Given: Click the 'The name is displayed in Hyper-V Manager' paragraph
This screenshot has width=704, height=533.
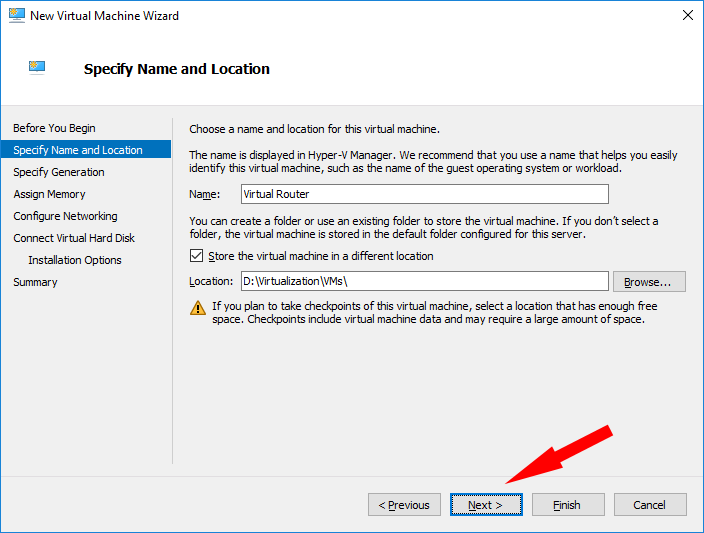Looking at the screenshot, I should coord(433,162).
